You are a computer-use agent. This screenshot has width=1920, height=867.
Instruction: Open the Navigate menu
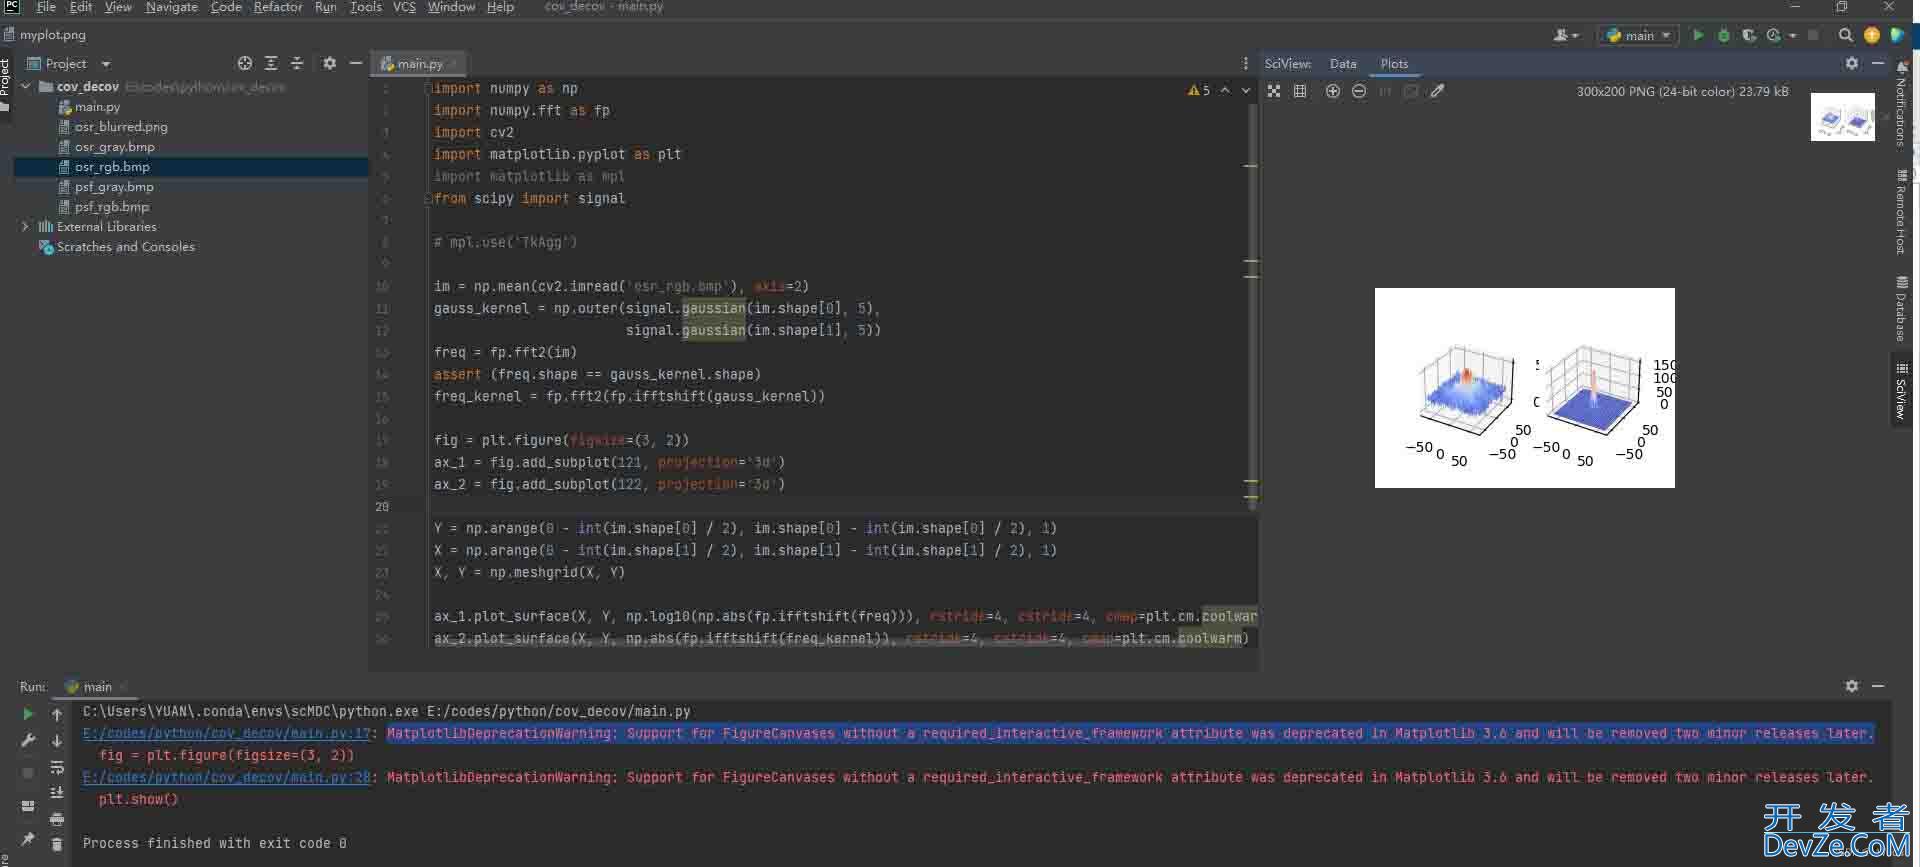pos(171,7)
